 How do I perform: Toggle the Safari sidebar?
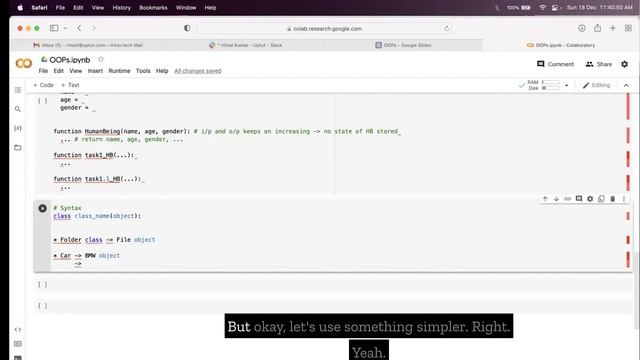(54, 28)
